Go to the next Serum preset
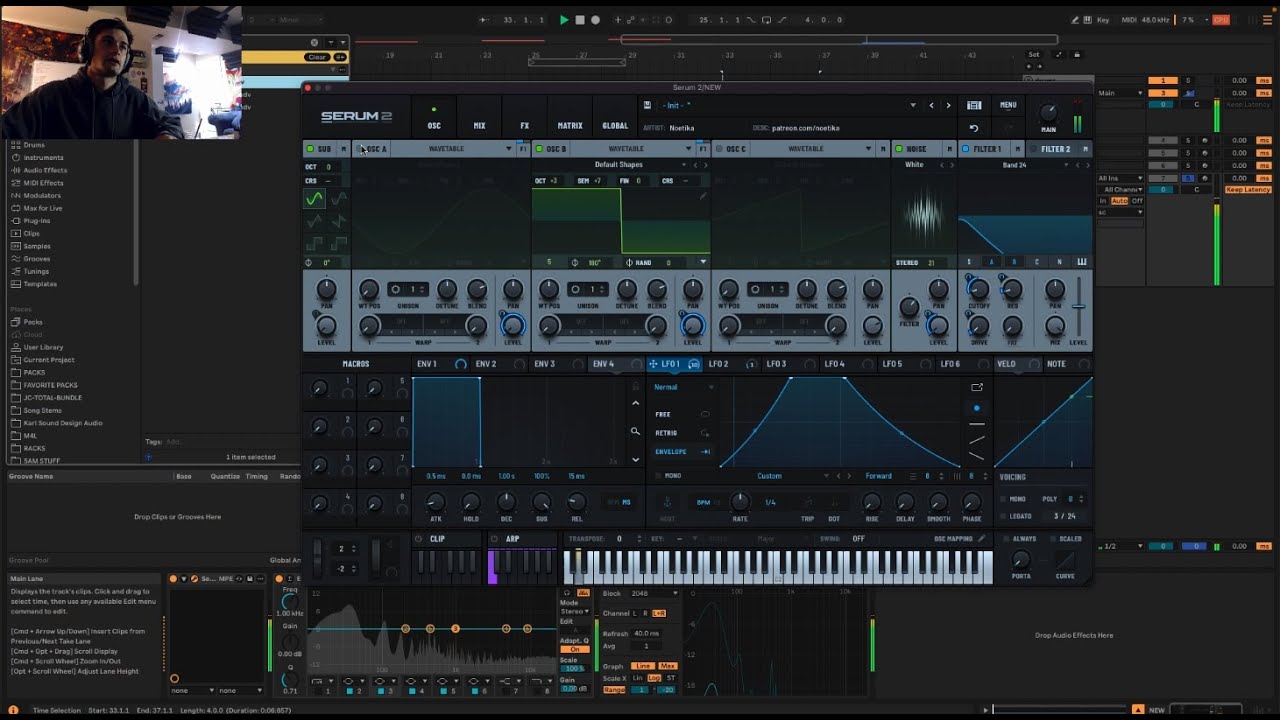1280x720 pixels. coord(948,105)
